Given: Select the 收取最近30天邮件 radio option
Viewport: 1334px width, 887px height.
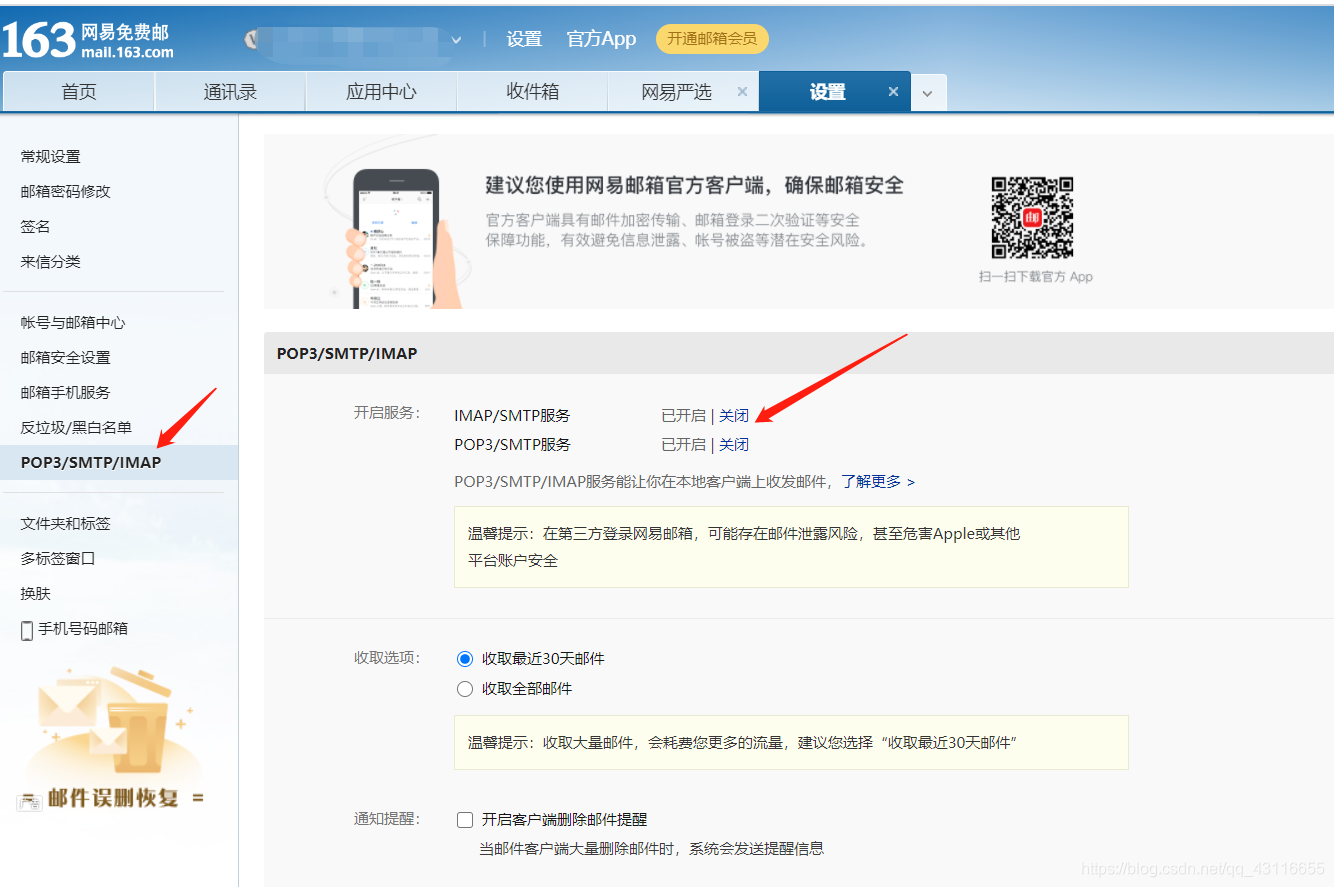Looking at the screenshot, I should coord(464,659).
